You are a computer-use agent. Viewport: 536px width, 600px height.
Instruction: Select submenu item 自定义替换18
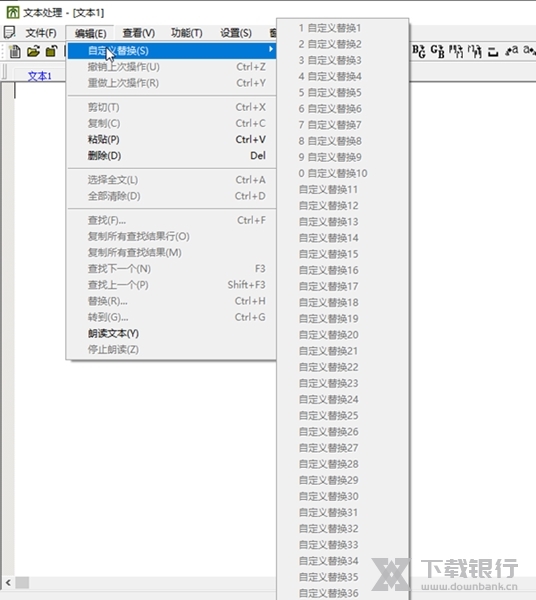pyautogui.click(x=343, y=302)
